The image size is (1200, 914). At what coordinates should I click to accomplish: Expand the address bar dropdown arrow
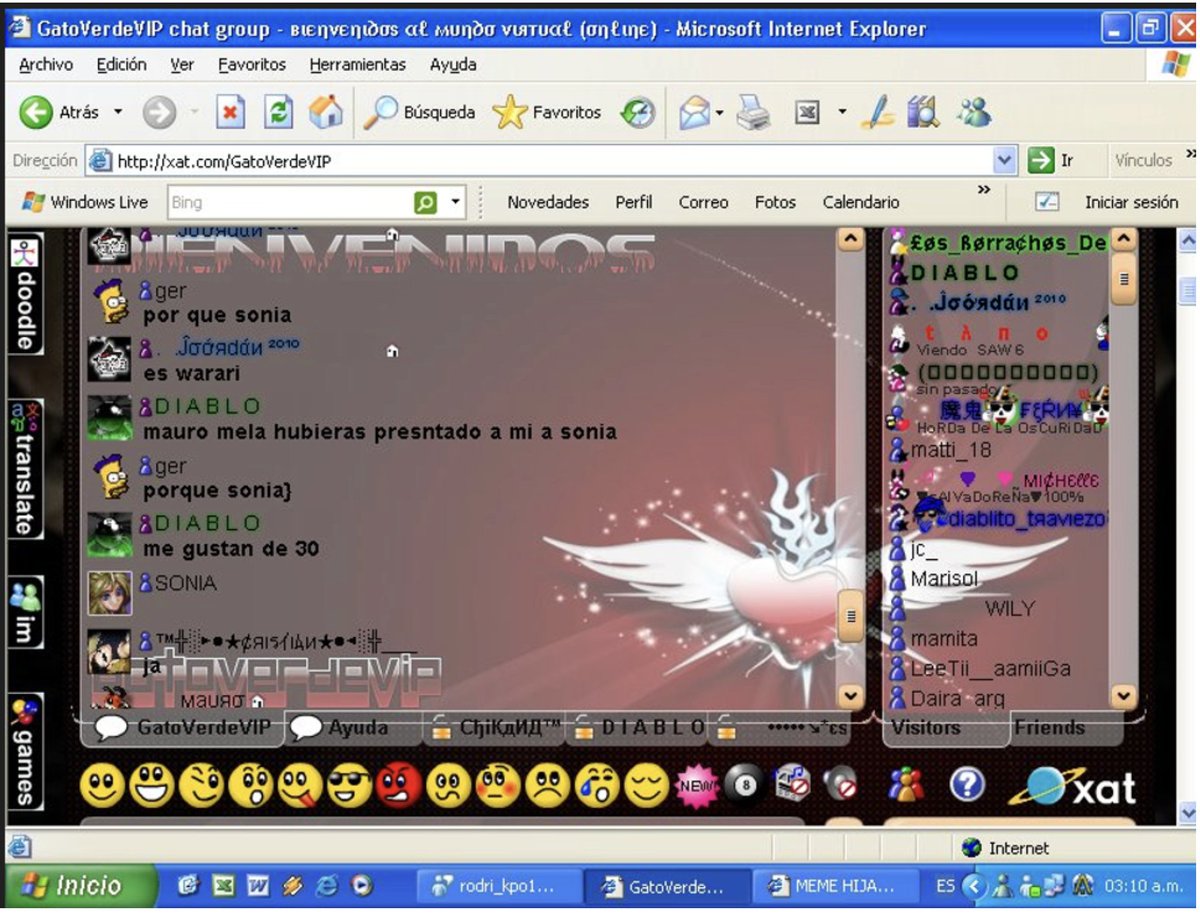pos(1005,160)
